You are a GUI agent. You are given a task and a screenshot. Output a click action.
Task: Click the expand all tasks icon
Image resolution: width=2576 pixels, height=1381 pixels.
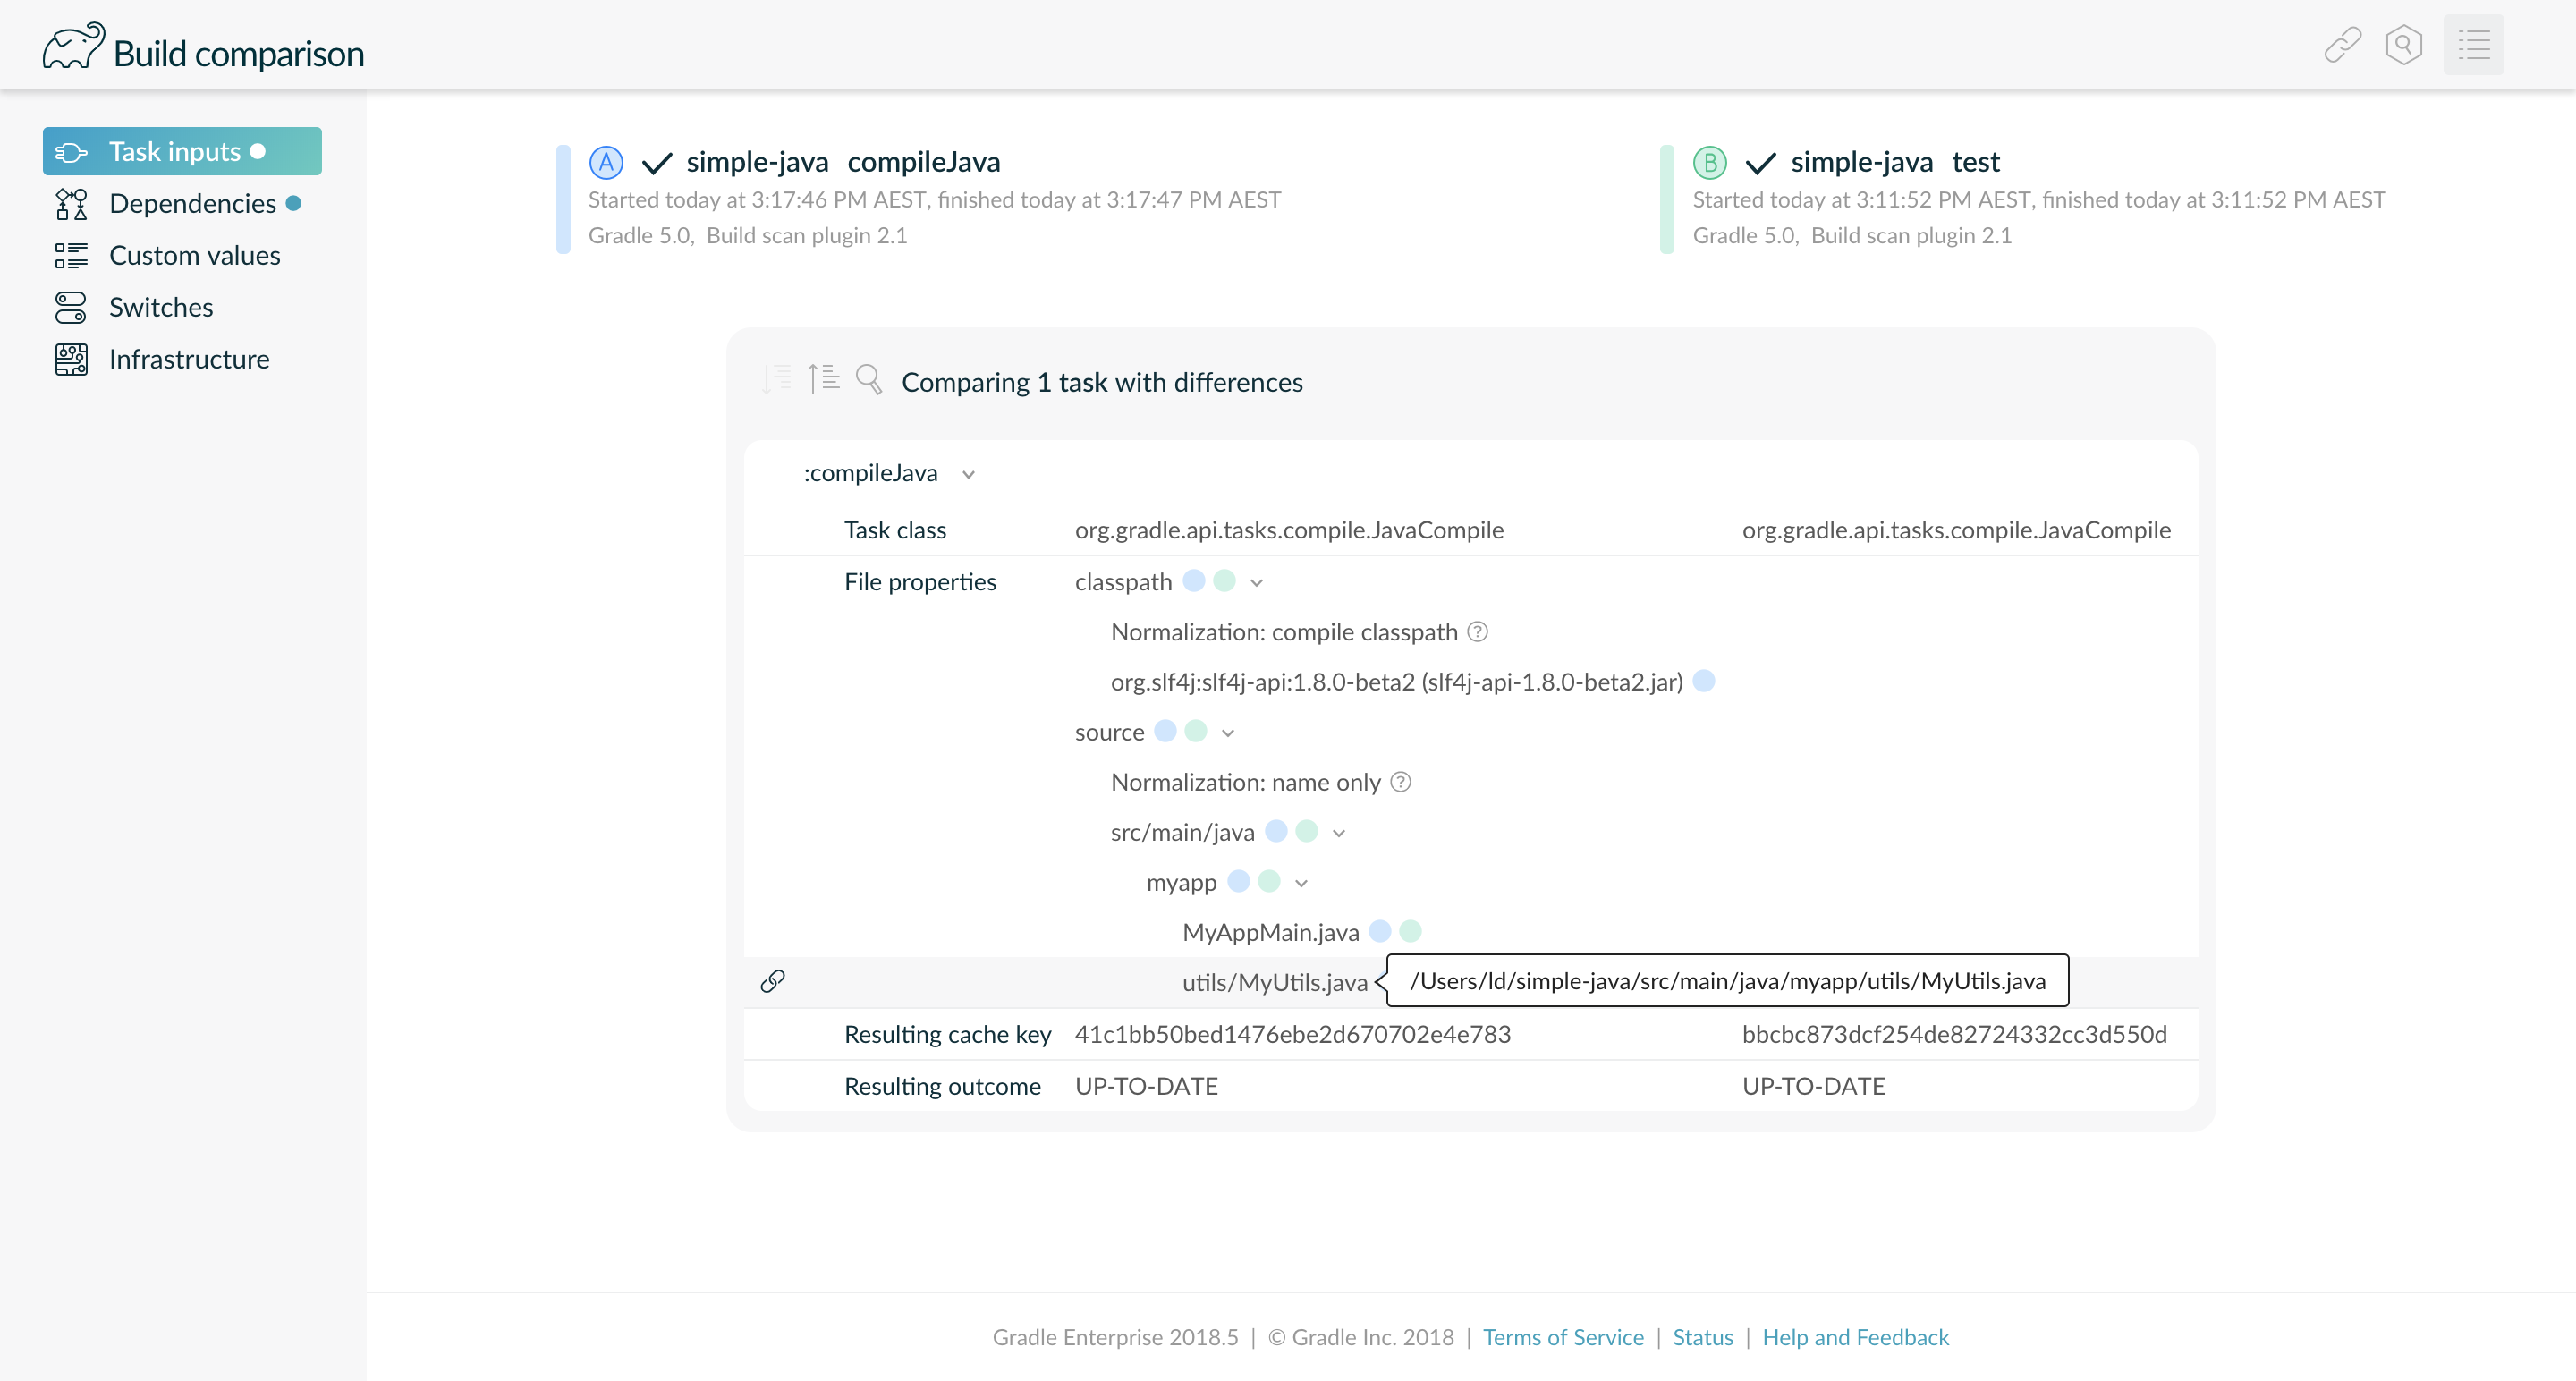[776, 379]
